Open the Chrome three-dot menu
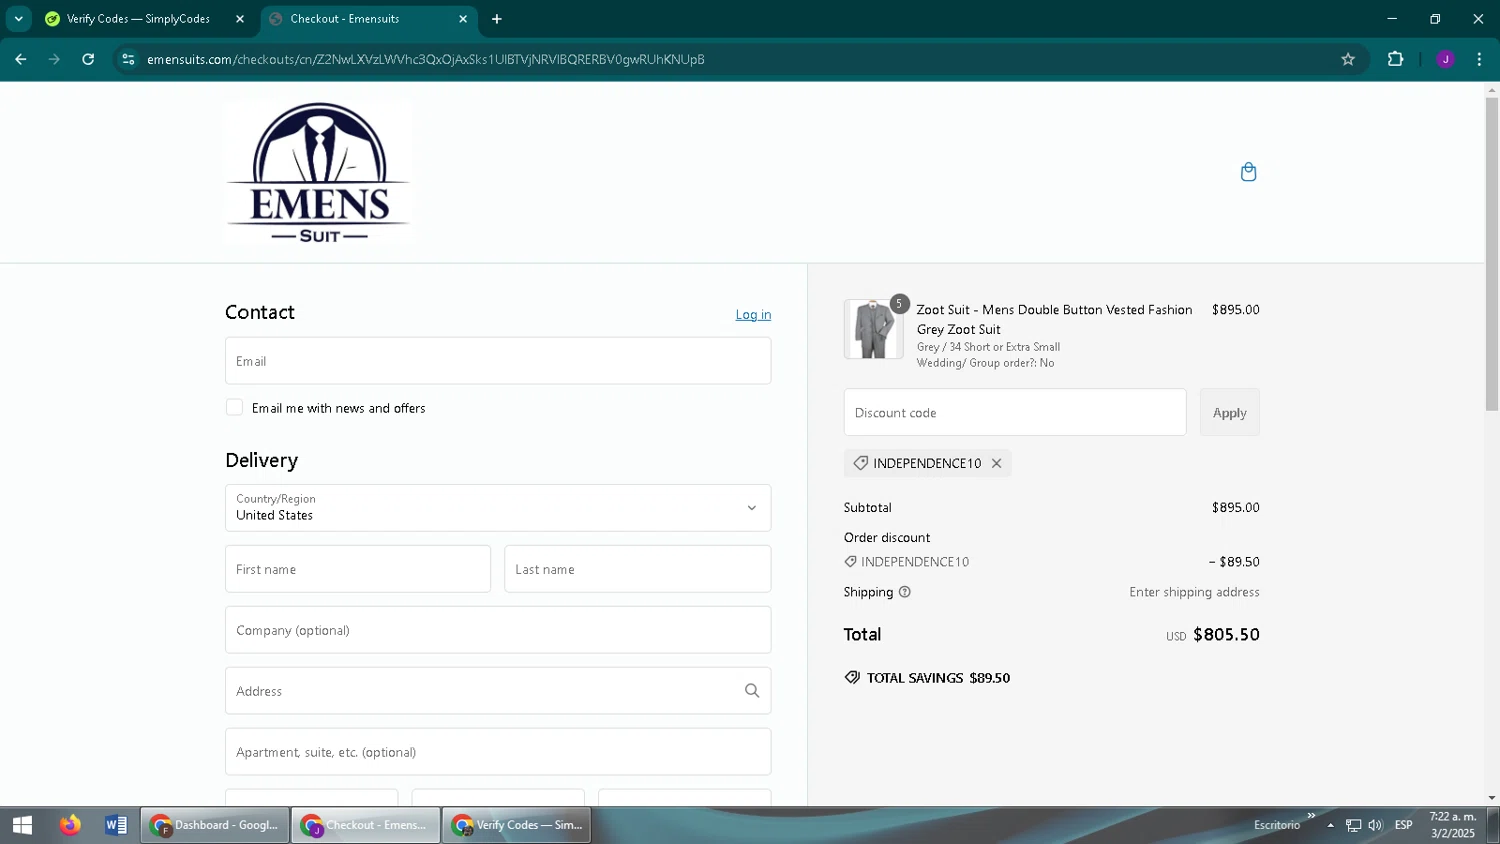The image size is (1500, 844). tap(1479, 59)
